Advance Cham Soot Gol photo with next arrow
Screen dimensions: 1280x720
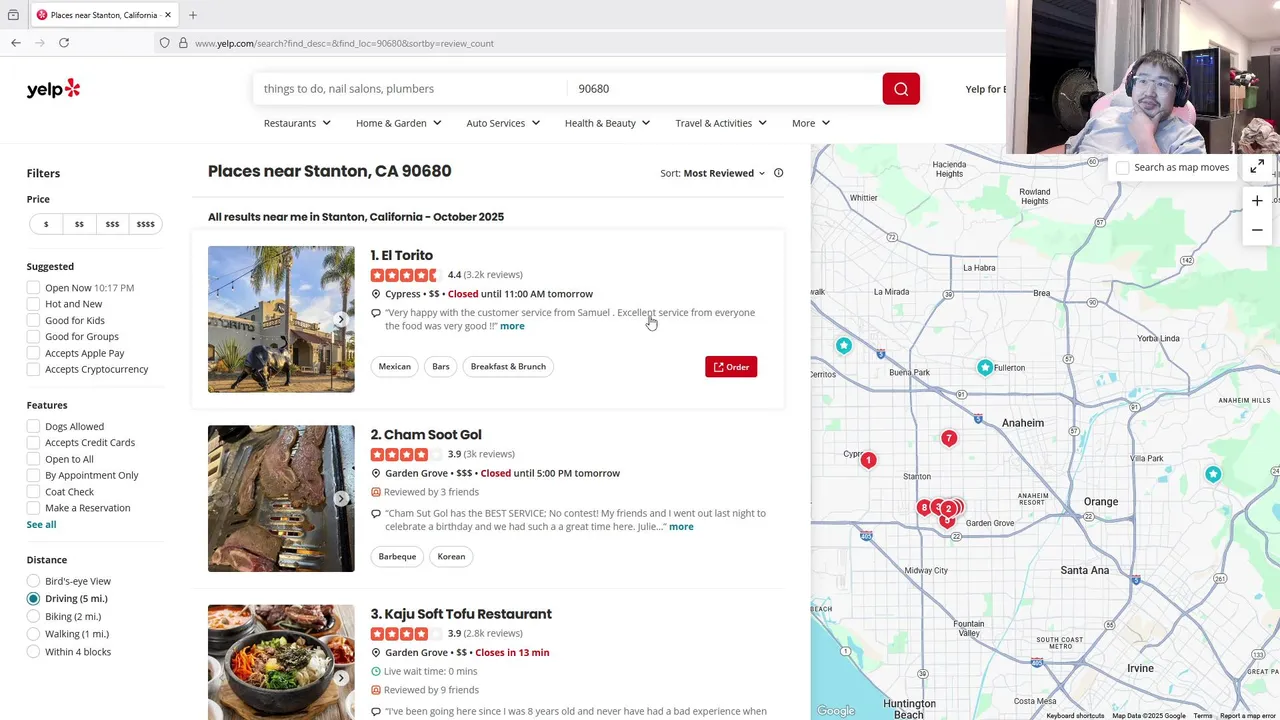(341, 499)
